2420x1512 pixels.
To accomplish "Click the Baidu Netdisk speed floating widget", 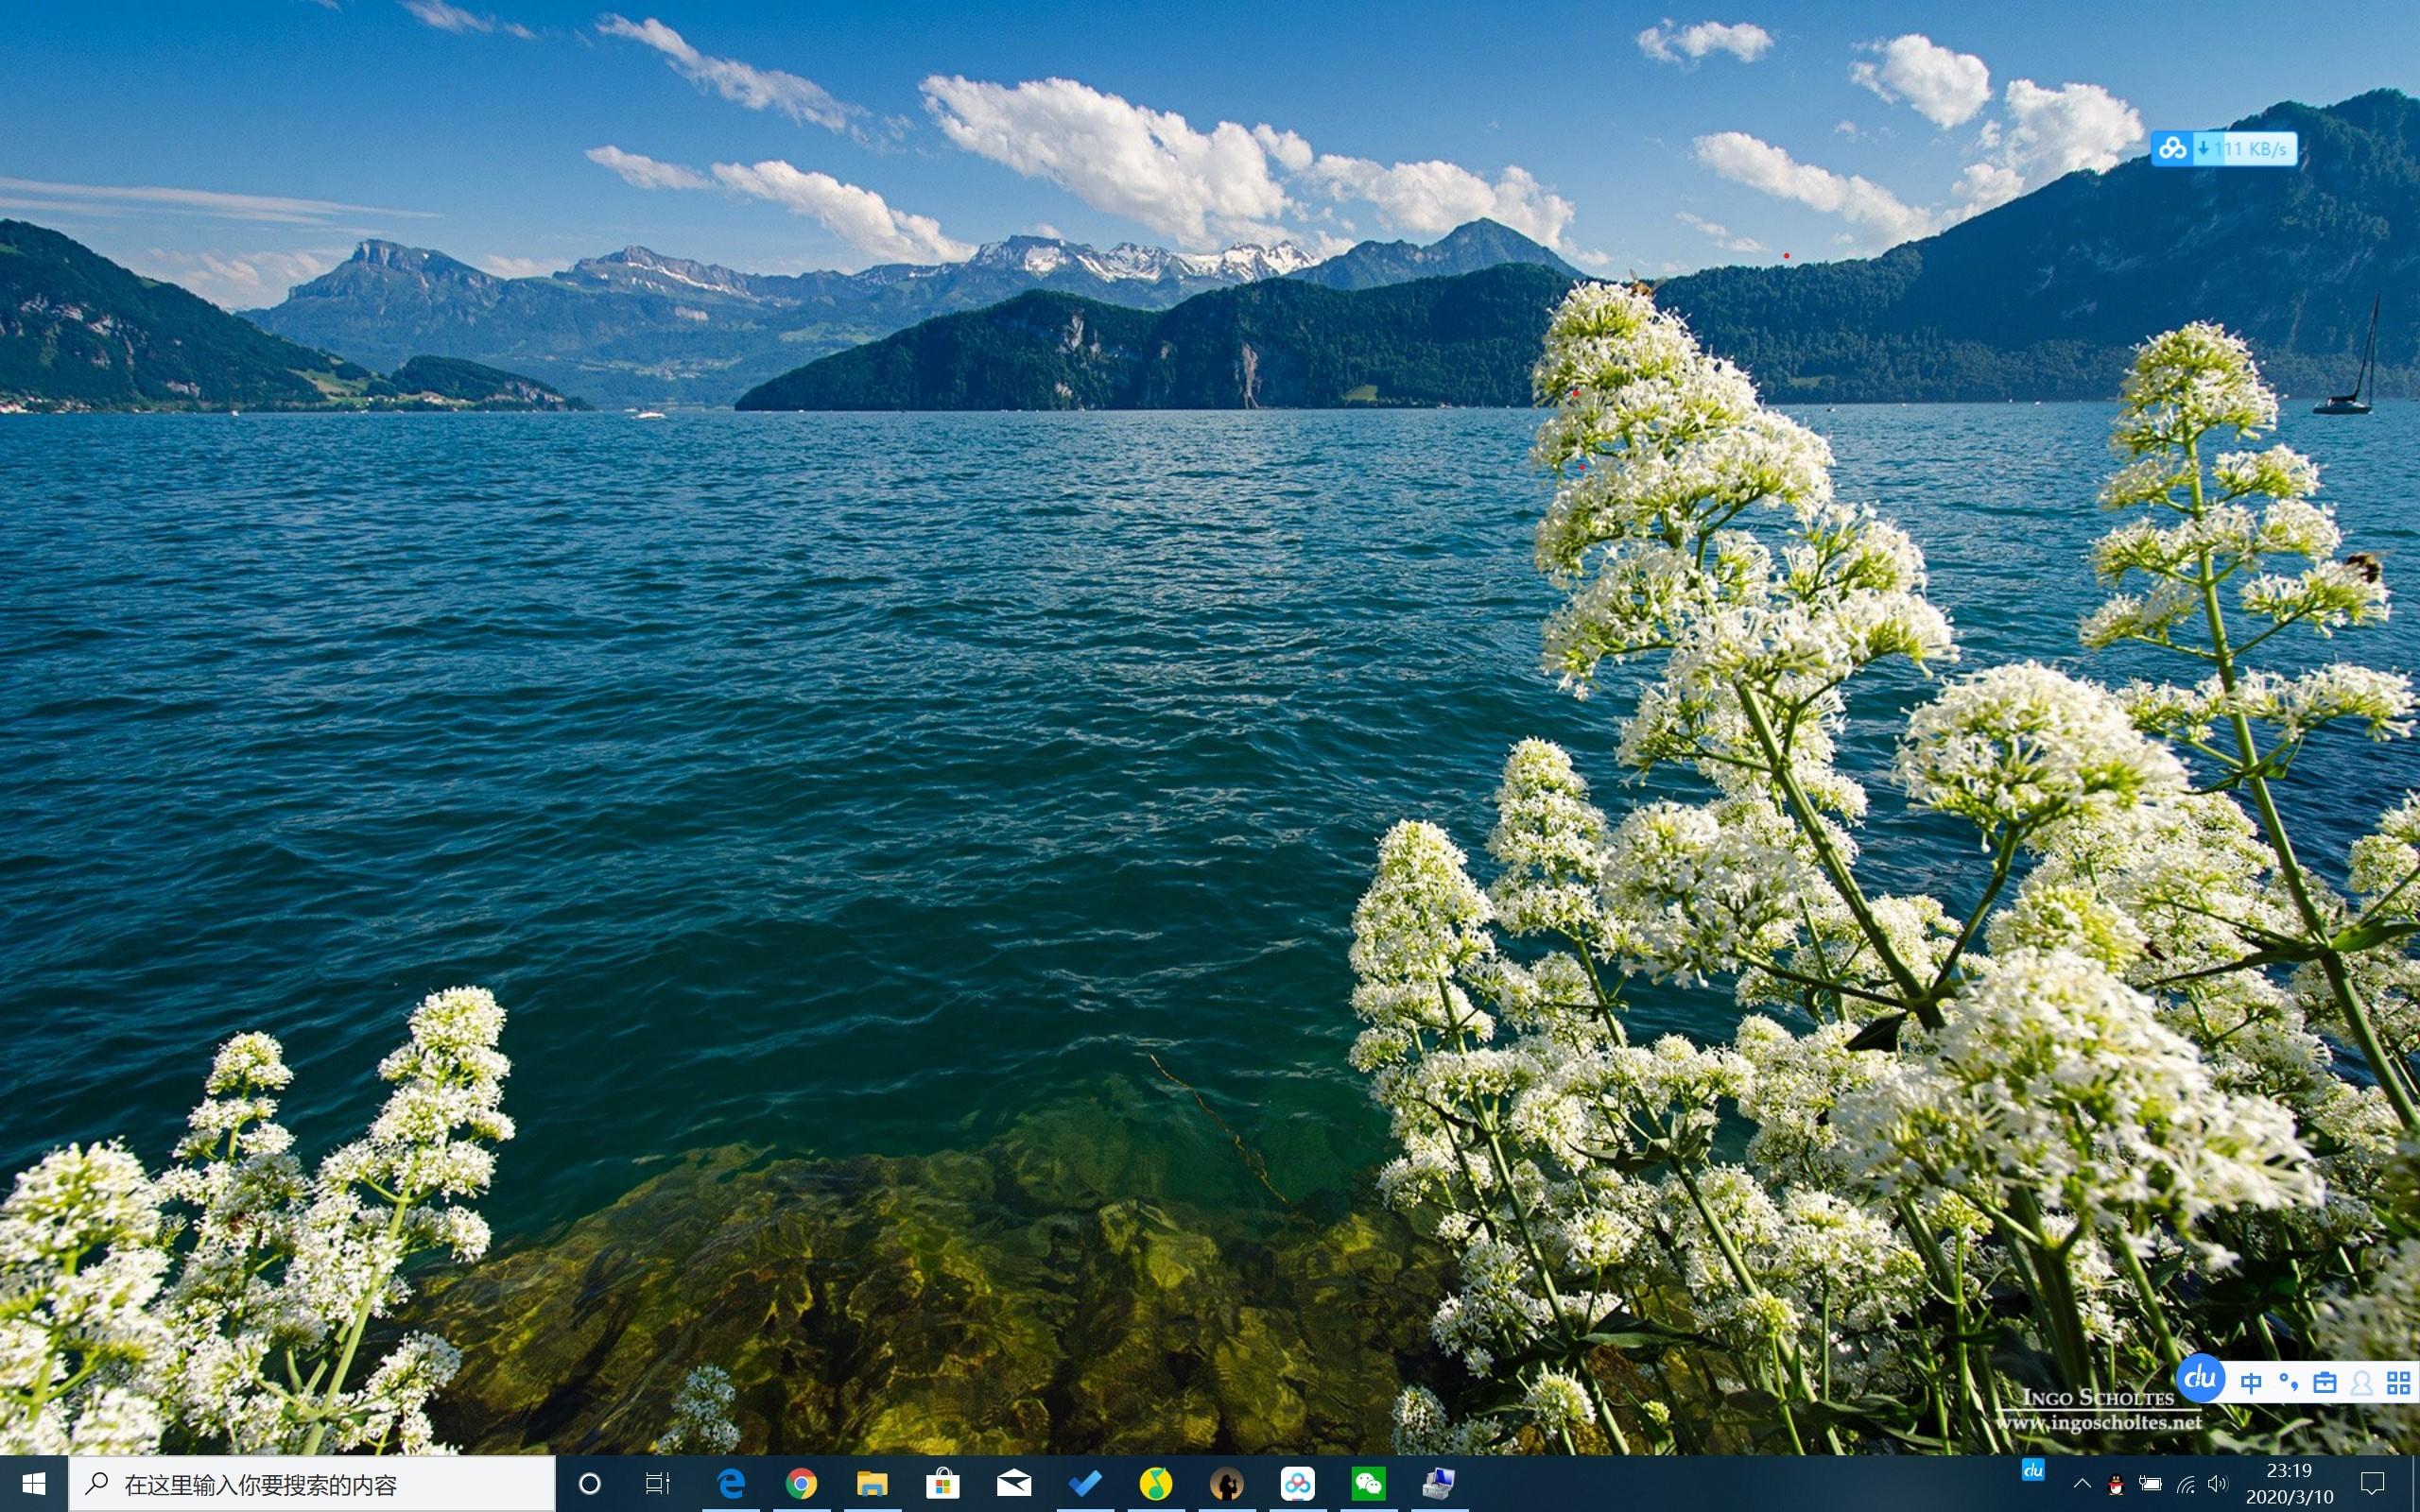I will (2223, 149).
